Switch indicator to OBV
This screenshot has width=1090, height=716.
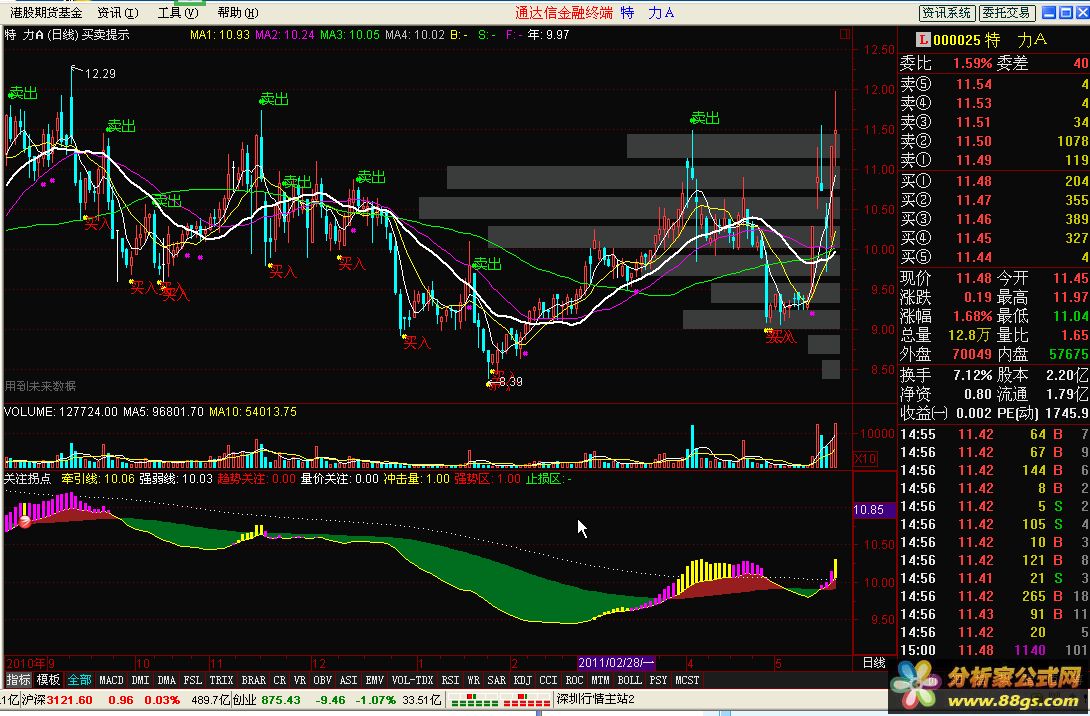(323, 680)
